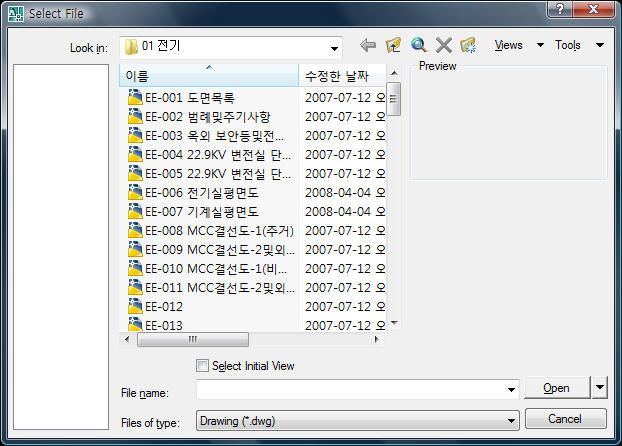Image resolution: width=622 pixels, height=446 pixels.
Task: Select file name EE-001 도면목록
Action: click(x=190, y=98)
